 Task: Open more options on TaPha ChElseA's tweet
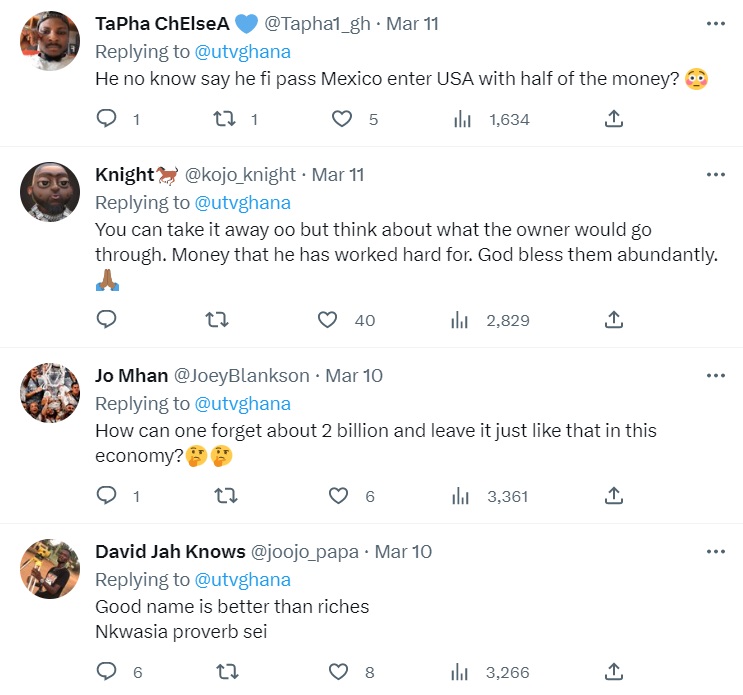[715, 23]
